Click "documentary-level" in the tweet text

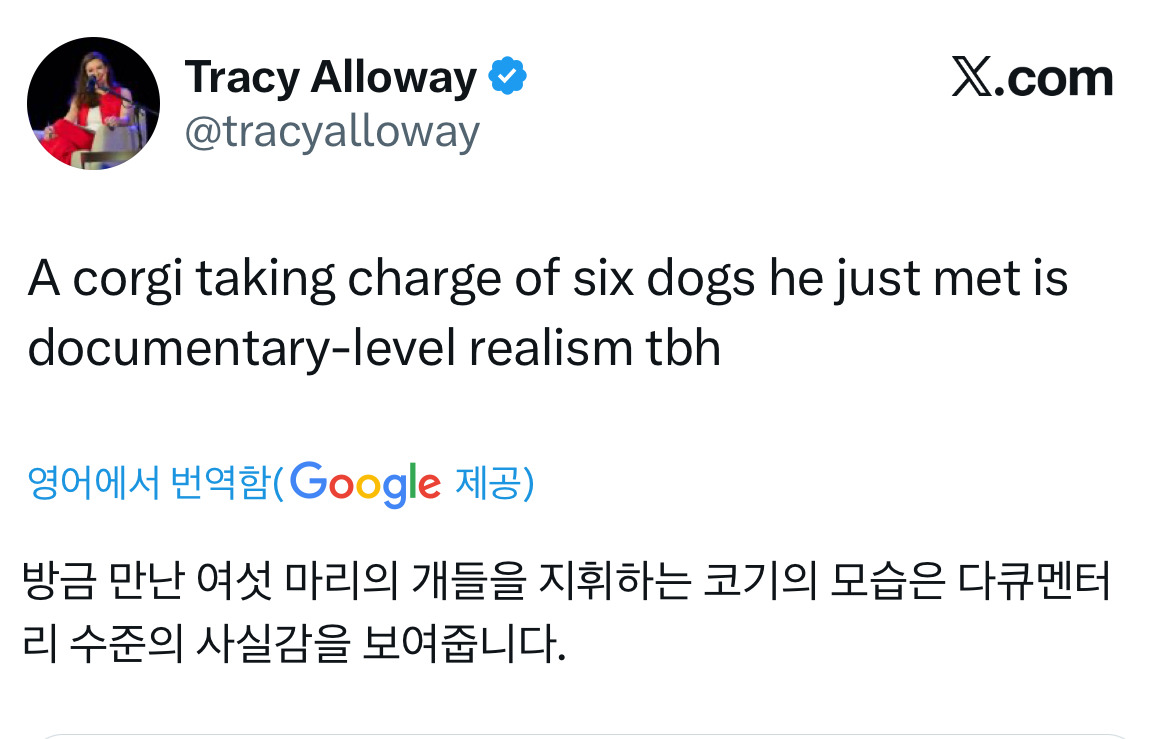241,347
